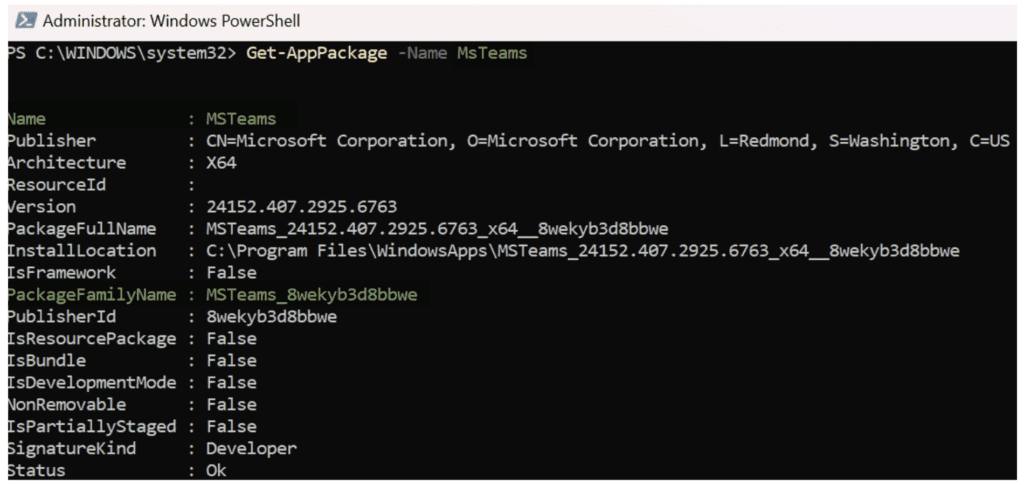The image size is (1024, 485).
Task: Click the NonRemovable property label
Action: click(67, 405)
